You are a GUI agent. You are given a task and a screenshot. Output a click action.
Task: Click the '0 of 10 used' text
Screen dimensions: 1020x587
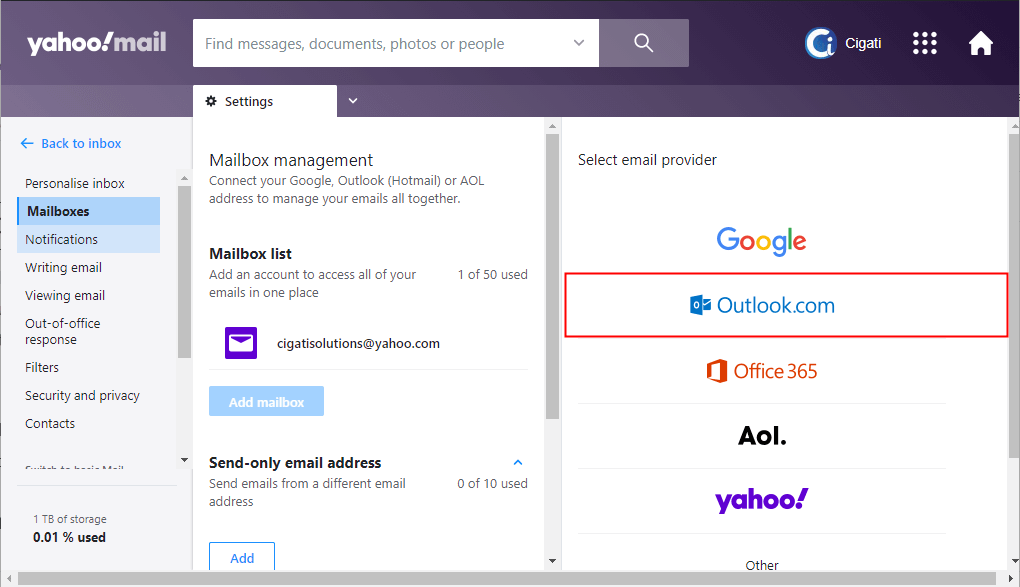492,484
